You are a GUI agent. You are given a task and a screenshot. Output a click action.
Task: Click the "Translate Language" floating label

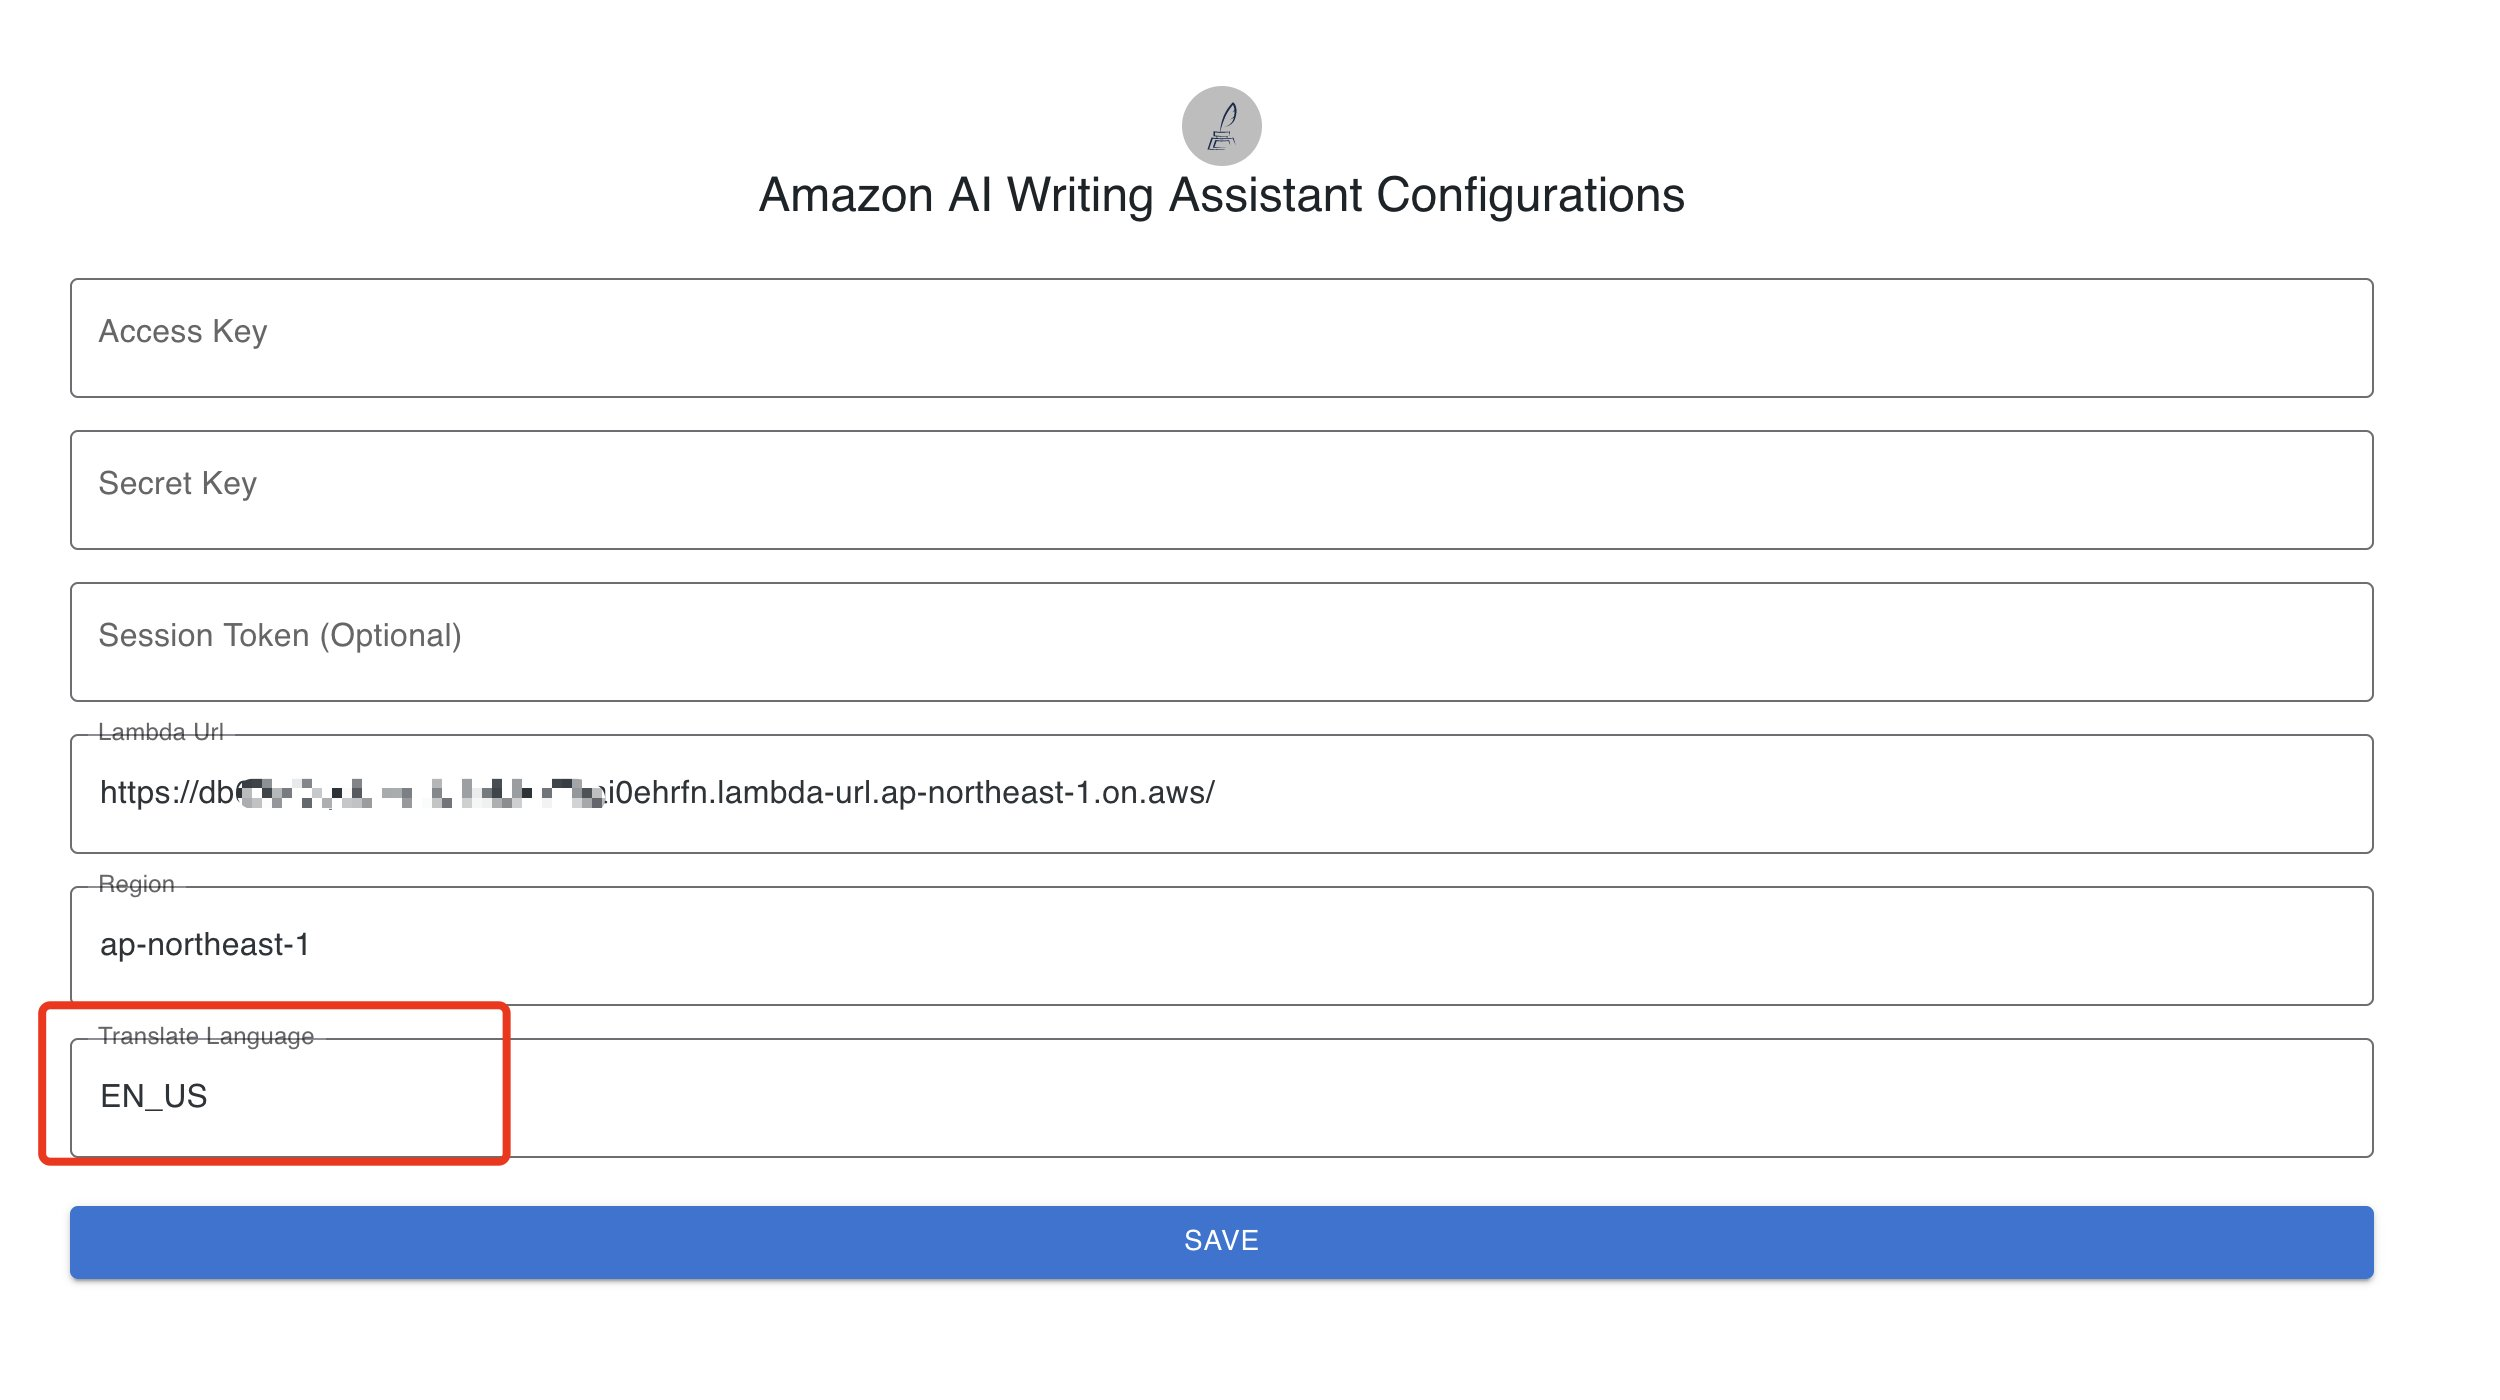(206, 1037)
